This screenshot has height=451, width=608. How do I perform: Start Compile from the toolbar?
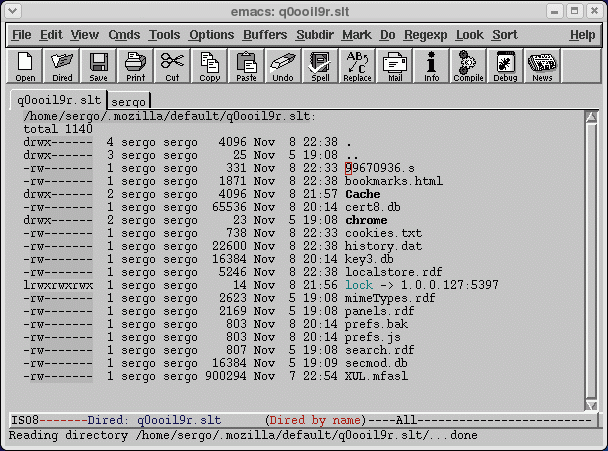point(468,66)
